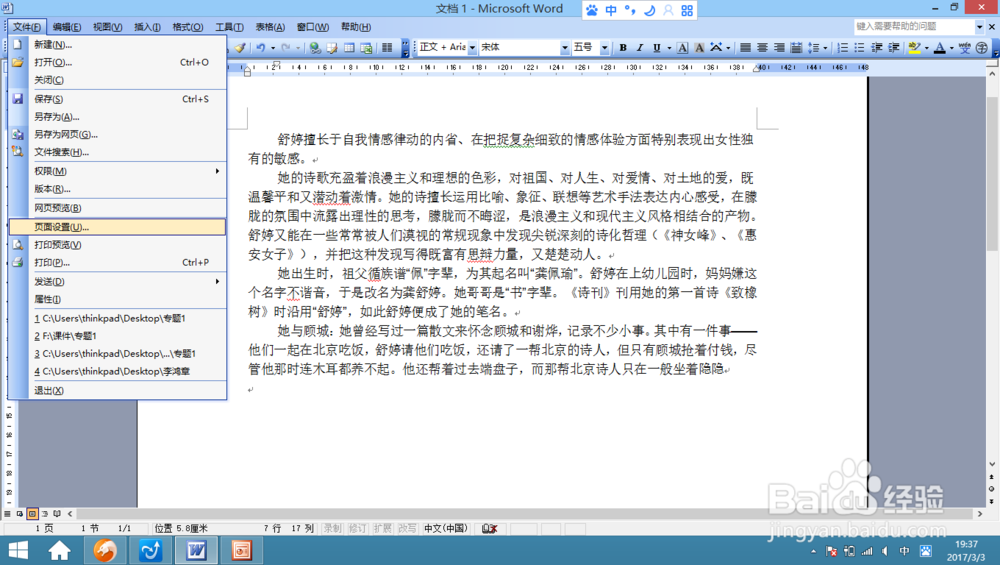Choose 另存为(A)... from File menu
This screenshot has height=565, width=1000.
click(x=117, y=117)
